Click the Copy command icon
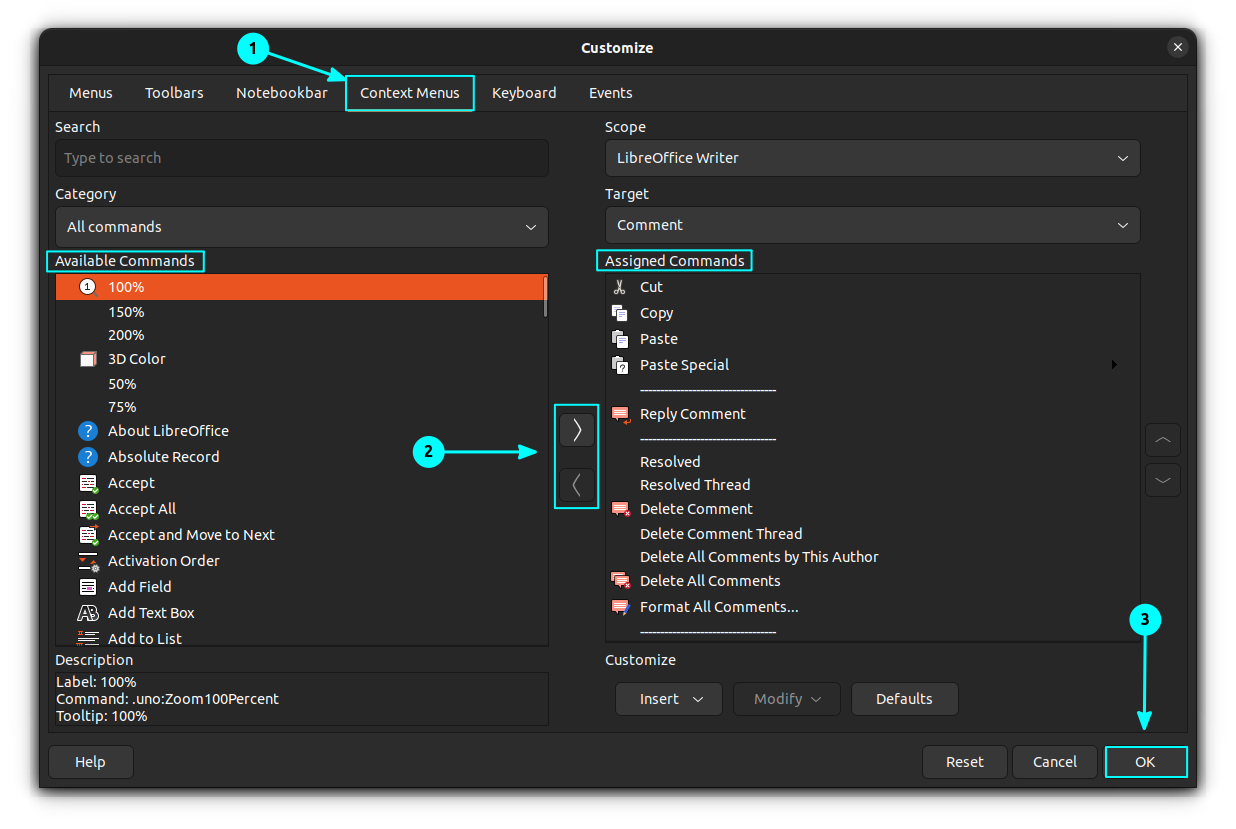Viewport: 1236px width, 829px height. [620, 313]
